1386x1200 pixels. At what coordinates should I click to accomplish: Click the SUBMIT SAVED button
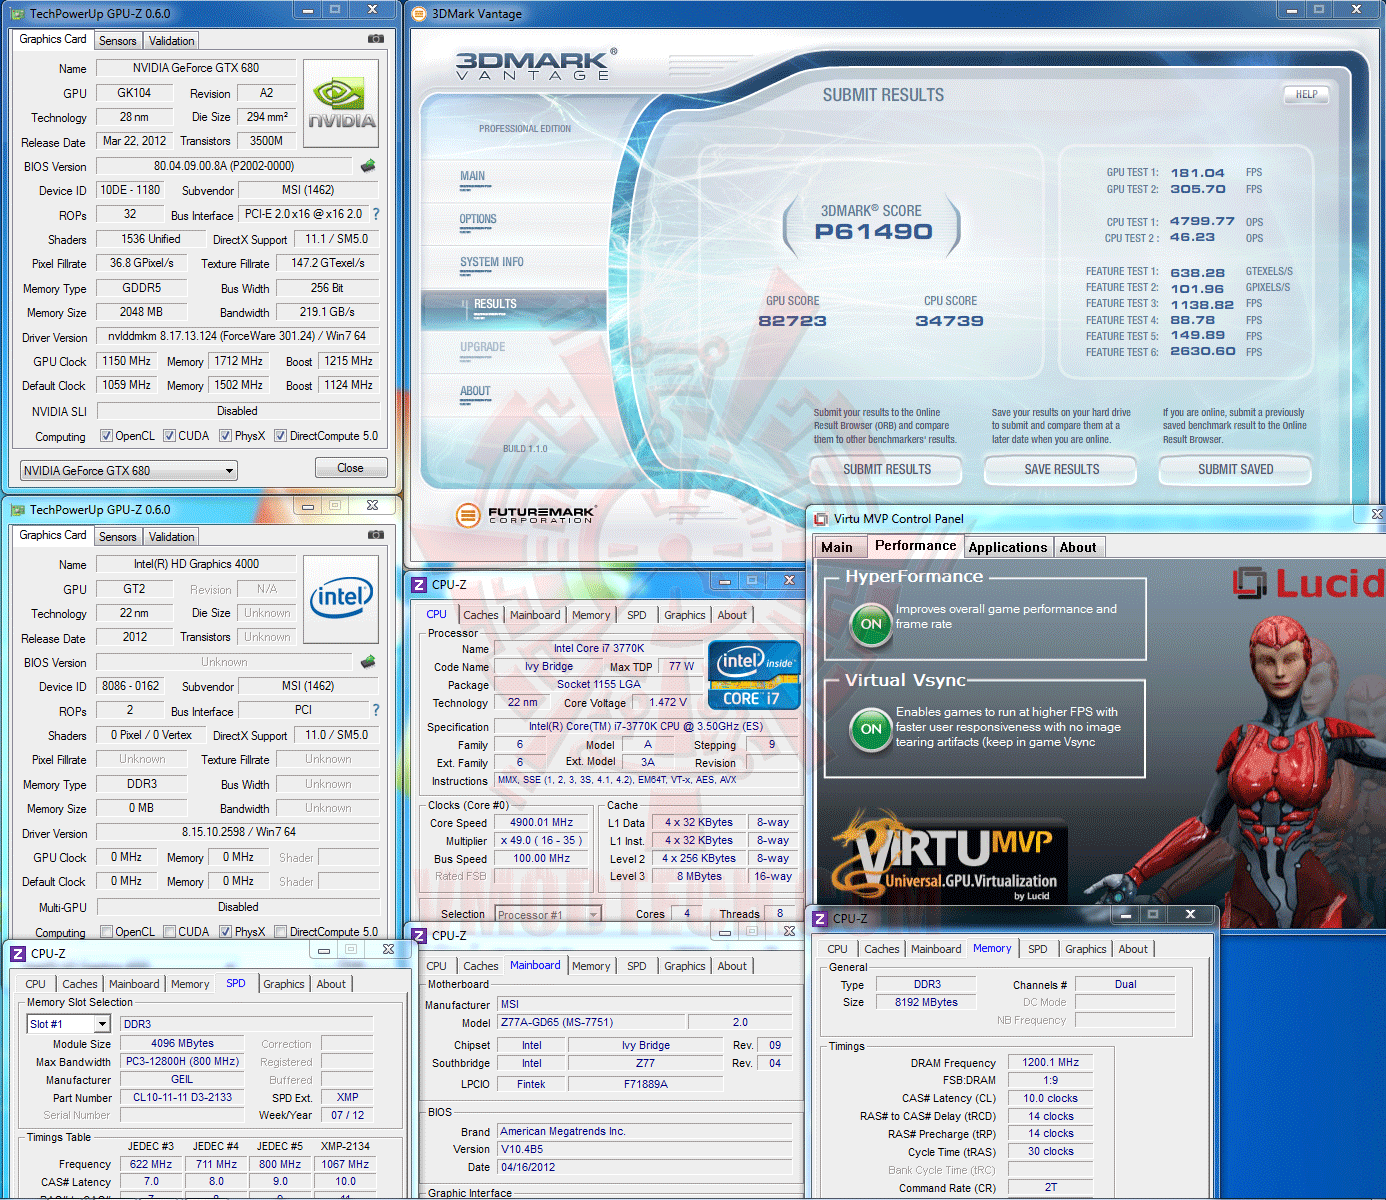pyautogui.click(x=1236, y=469)
